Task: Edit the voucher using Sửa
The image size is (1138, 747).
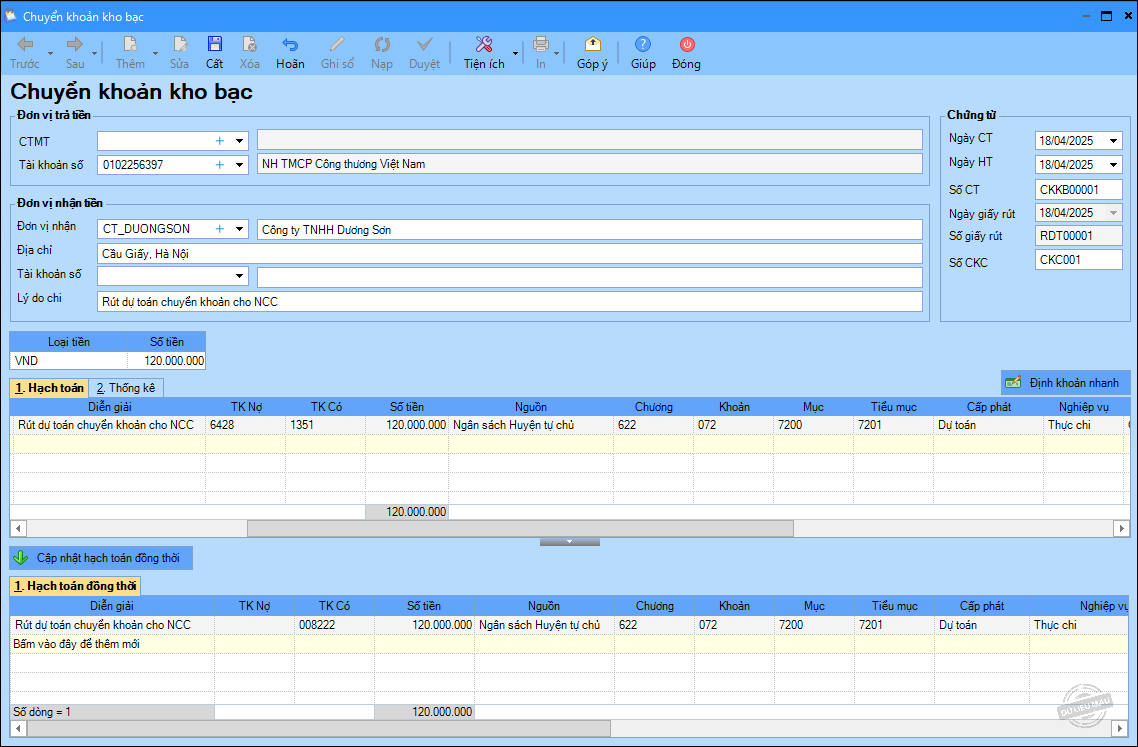Action: 179,53
